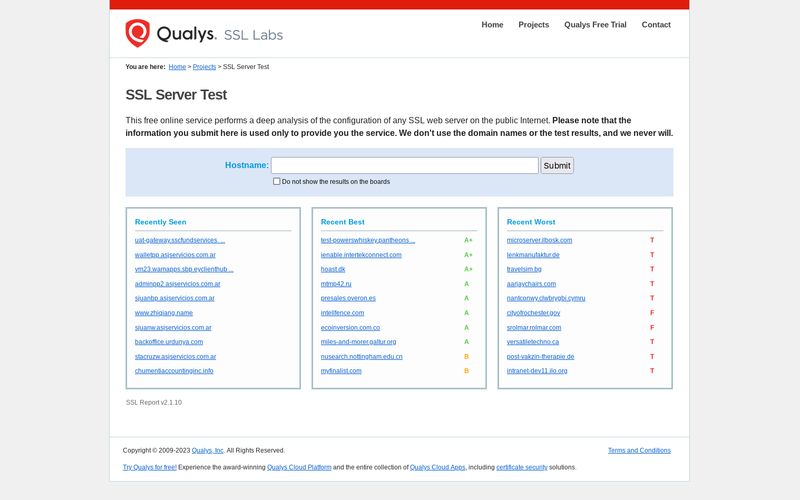
Task: Open presales.overon.es link
Action: coord(348,298)
